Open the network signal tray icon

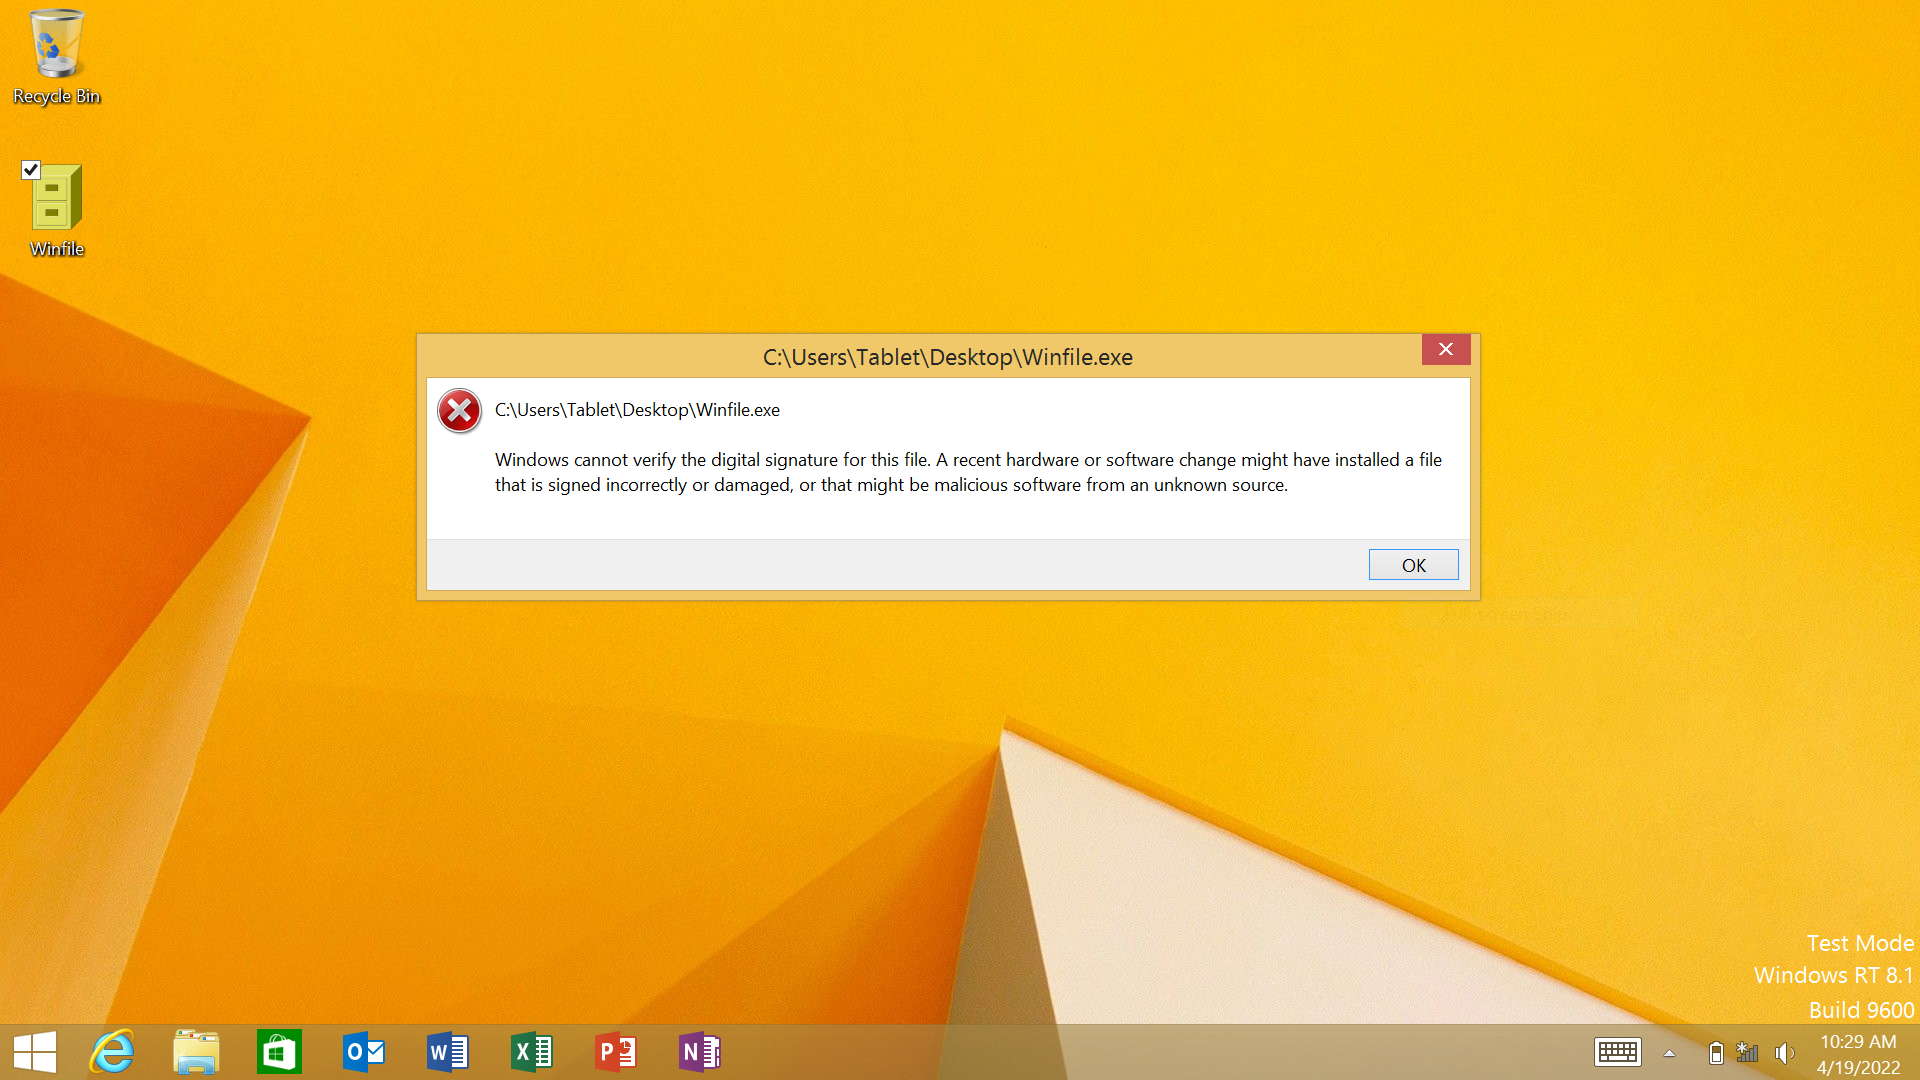(x=1748, y=1053)
